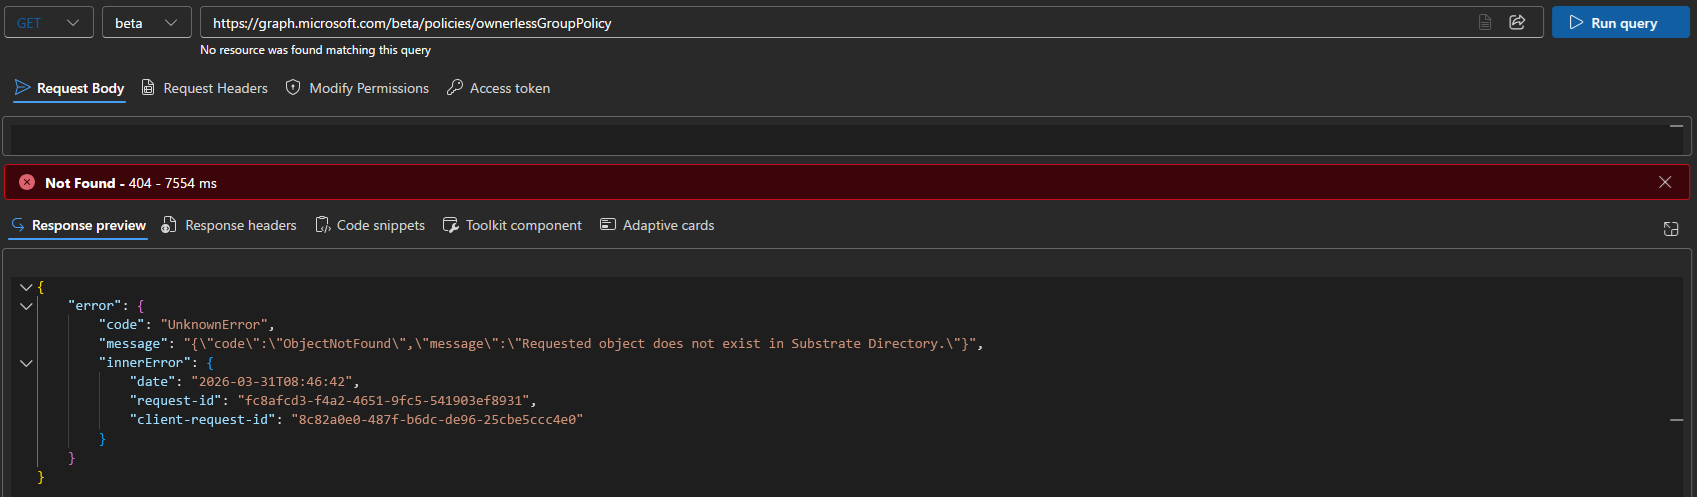Screen dimensions: 1697x497
Task: Click the share query icon in URL bar
Action: [x=1517, y=22]
